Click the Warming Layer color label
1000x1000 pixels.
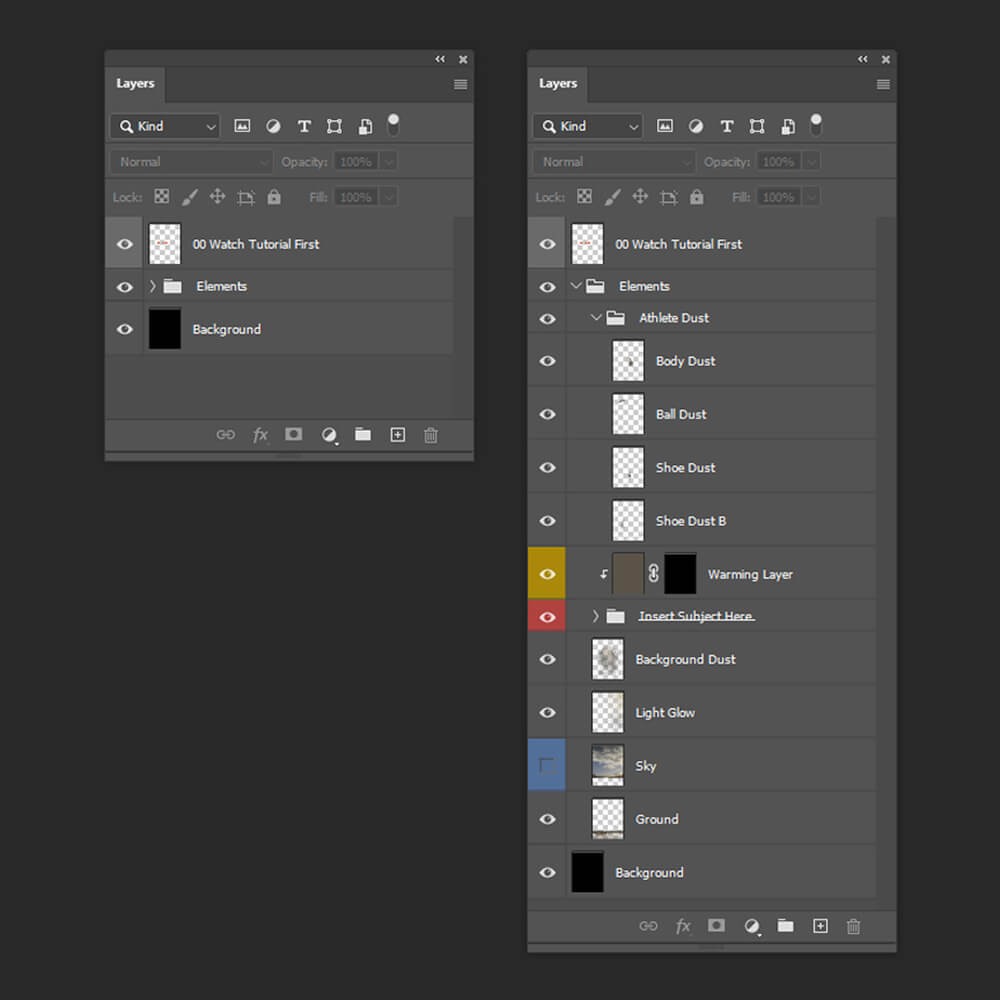547,573
